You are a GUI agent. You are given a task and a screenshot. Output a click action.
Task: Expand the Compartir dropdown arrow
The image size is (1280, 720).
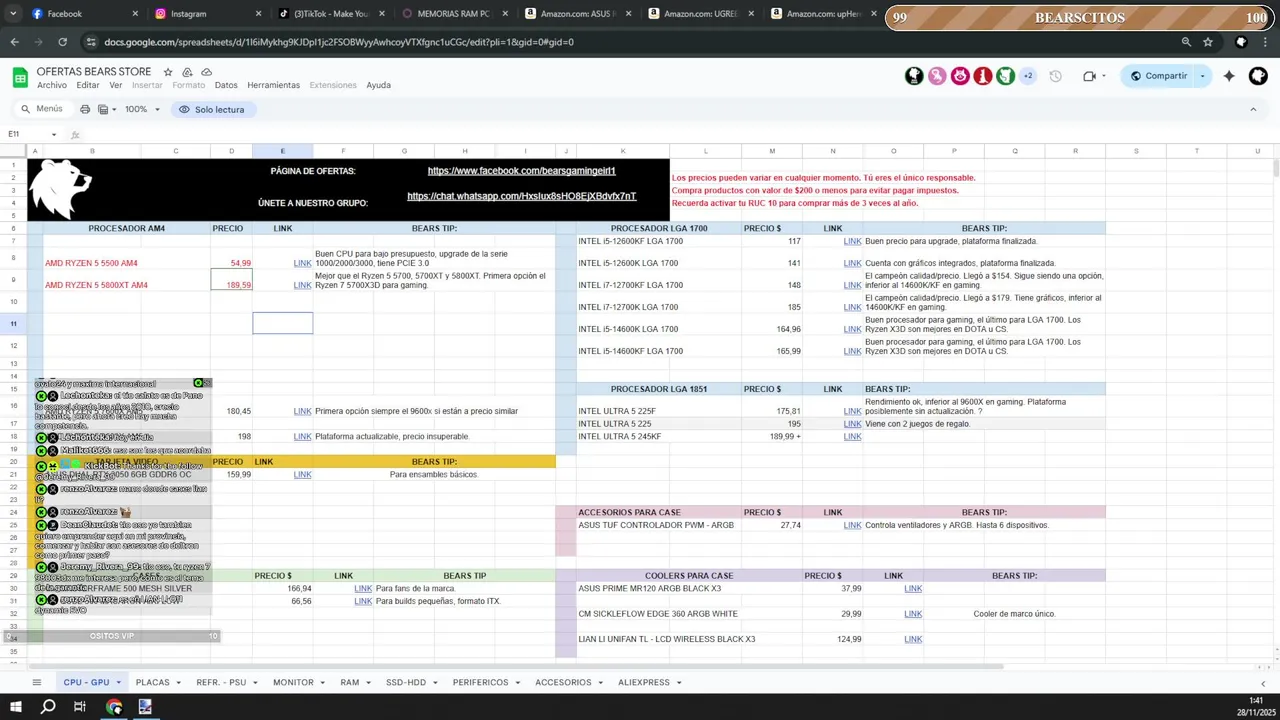[x=1202, y=76]
